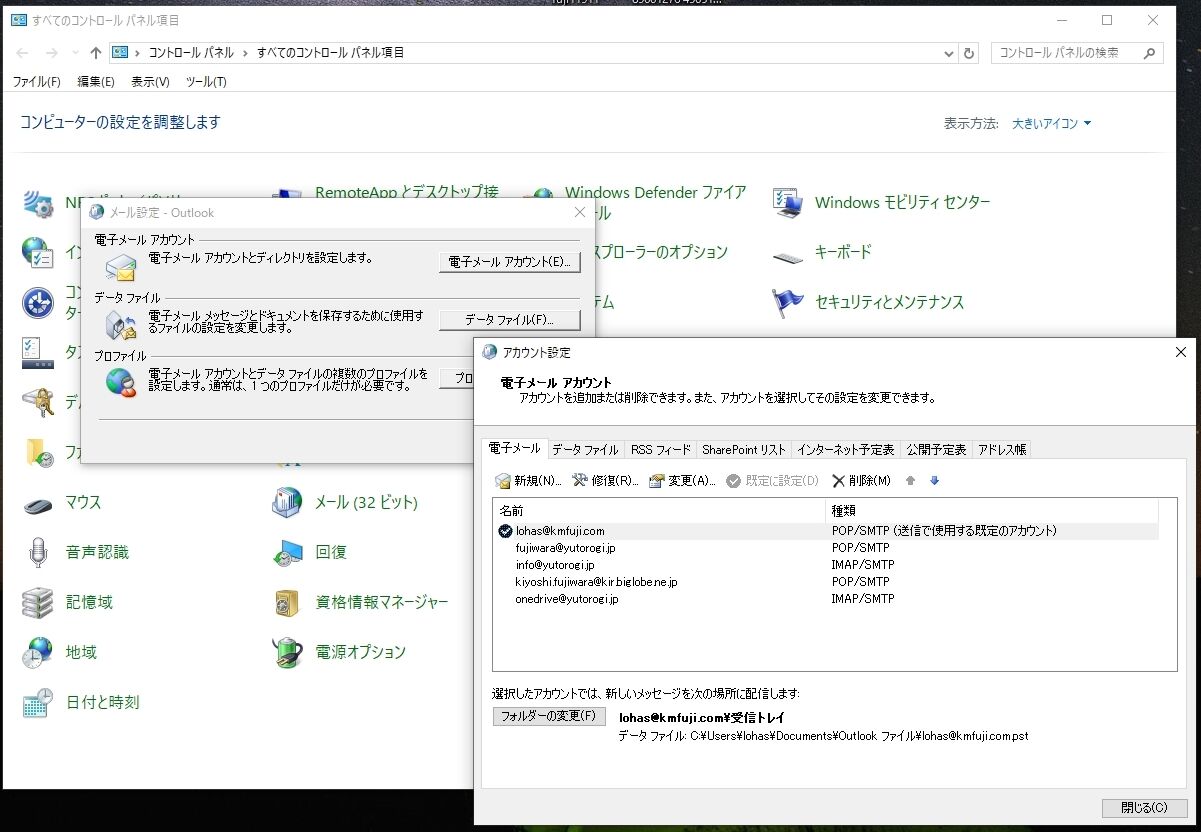The height and width of the screenshot is (832, 1201).
Task: Click 種類 column header in account list
Action: click(992, 511)
